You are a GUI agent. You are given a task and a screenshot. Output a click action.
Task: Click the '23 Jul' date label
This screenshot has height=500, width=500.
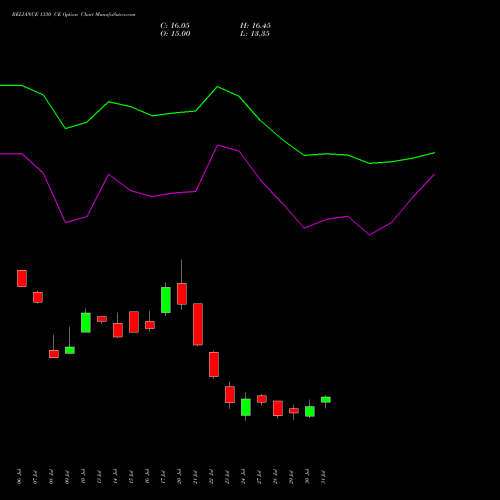(x=227, y=476)
